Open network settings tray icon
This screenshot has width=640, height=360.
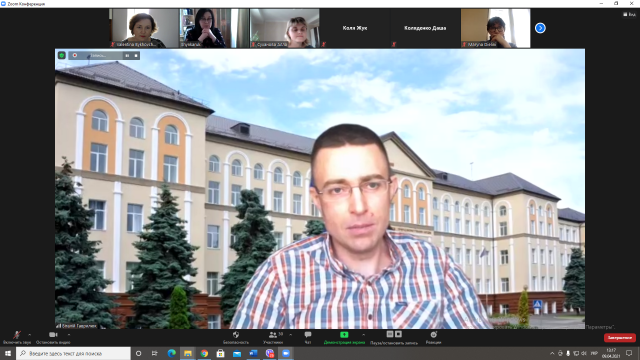[x=576, y=353]
